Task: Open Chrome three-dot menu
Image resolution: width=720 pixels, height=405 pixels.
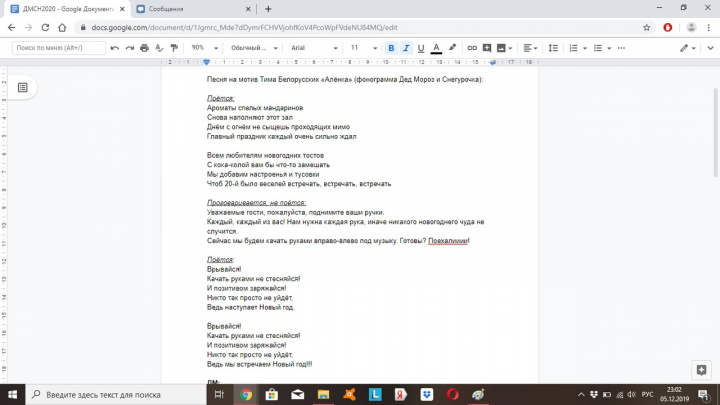Action: click(709, 28)
